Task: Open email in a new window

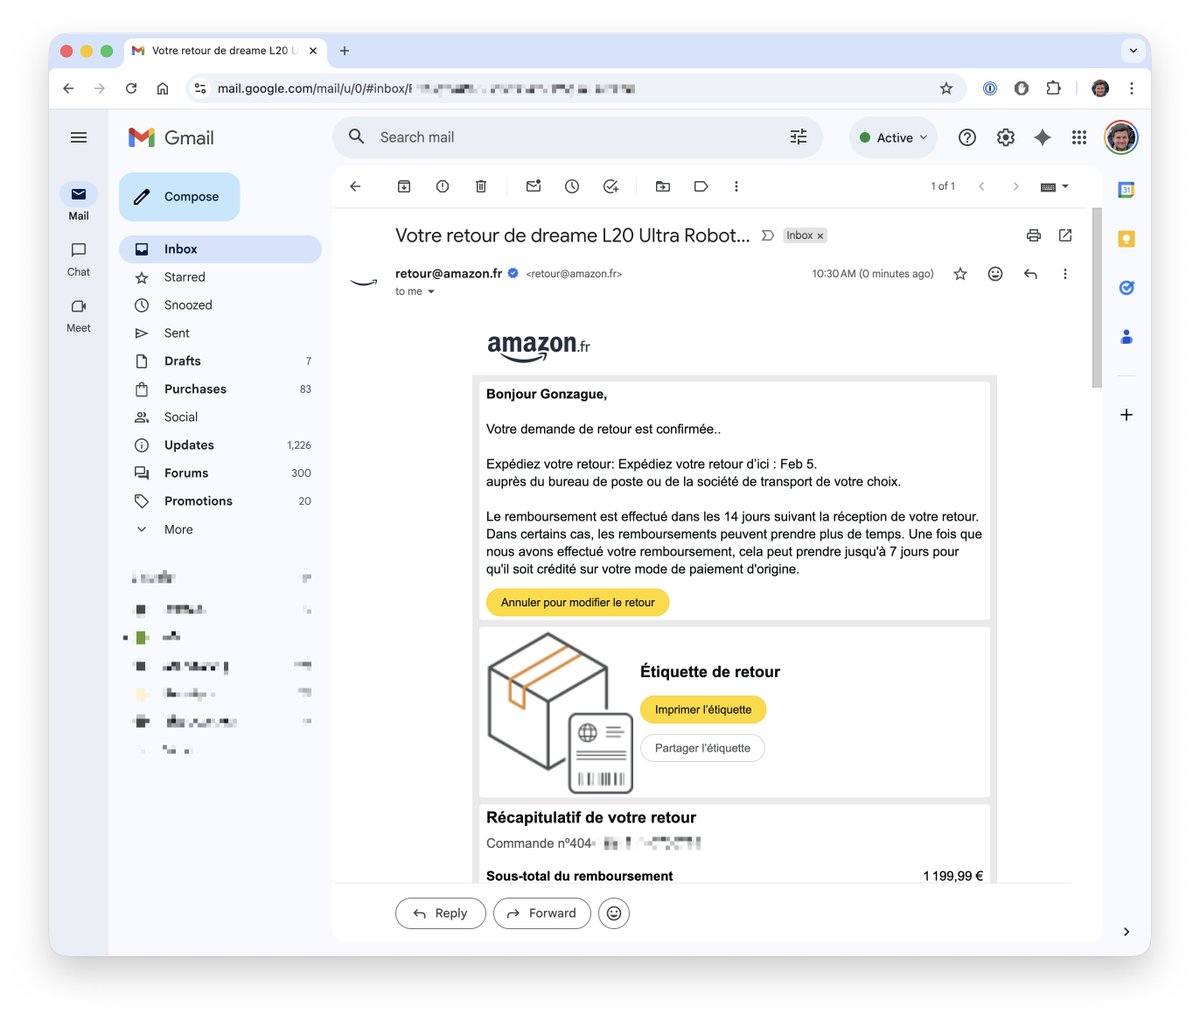Action: [1065, 236]
